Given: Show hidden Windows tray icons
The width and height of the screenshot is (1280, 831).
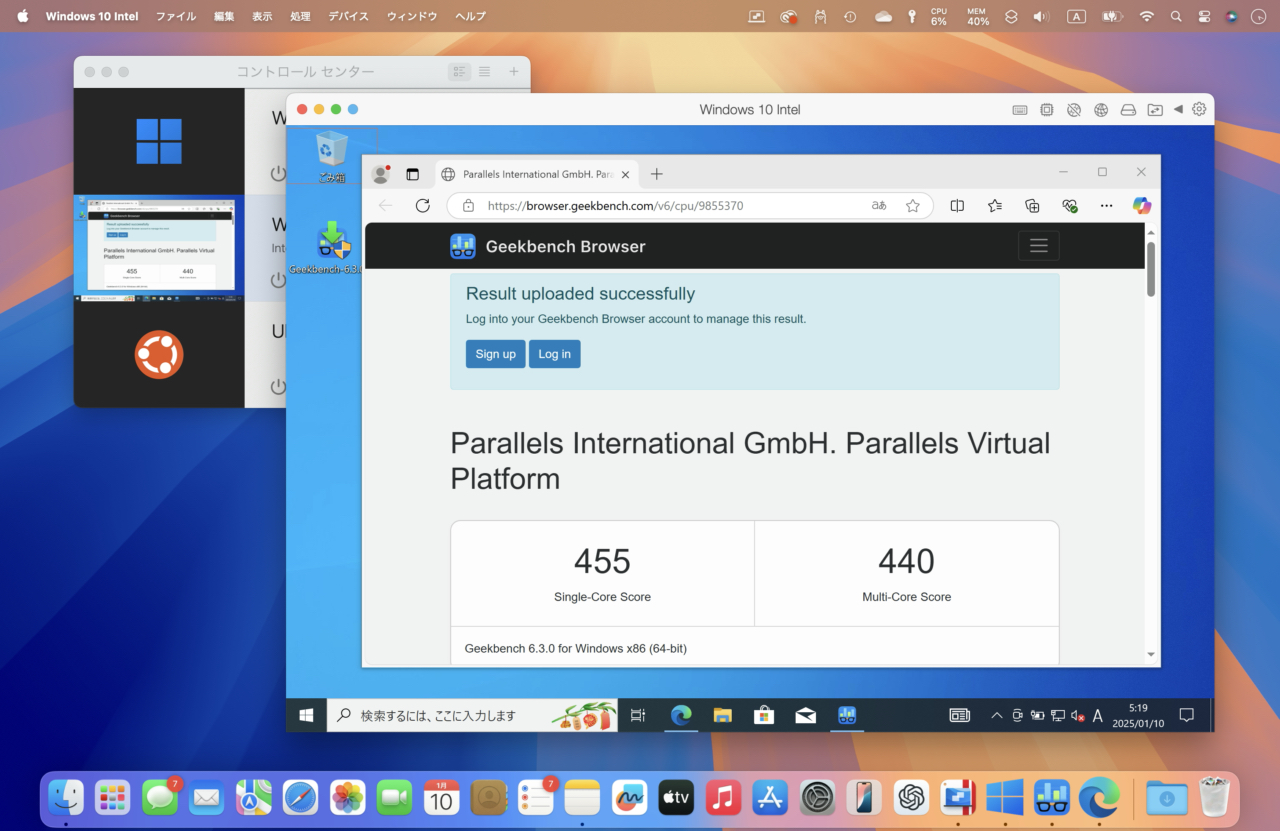Looking at the screenshot, I should (x=996, y=715).
